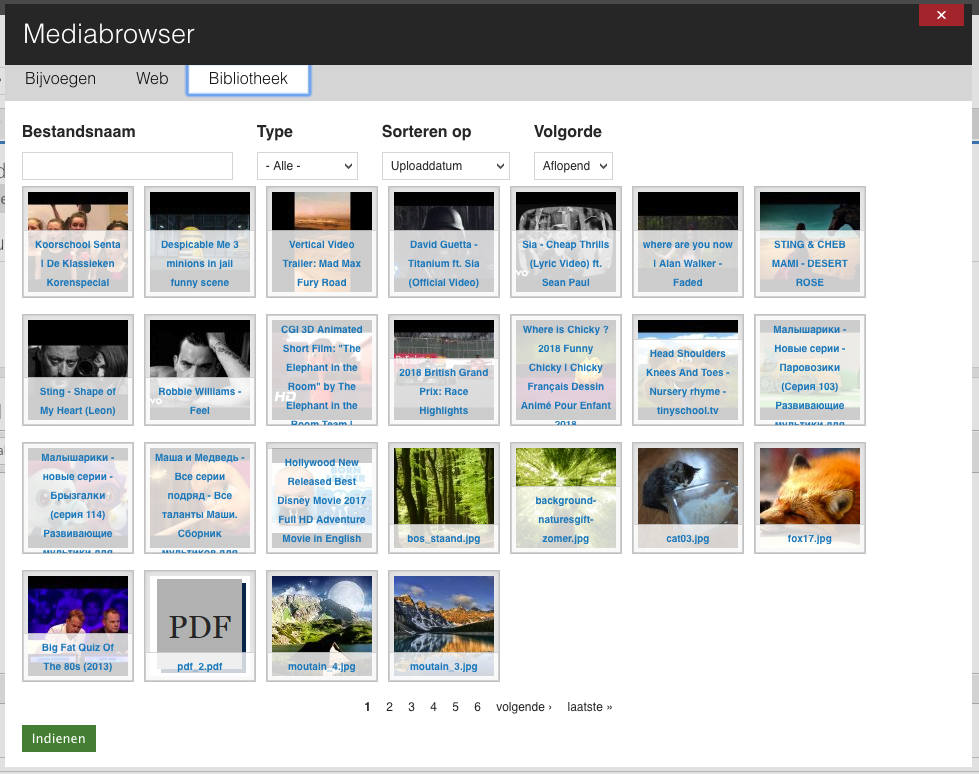The height and width of the screenshot is (774, 979).
Task: Select the bos_staand.jpg forest image
Action: click(x=443, y=497)
